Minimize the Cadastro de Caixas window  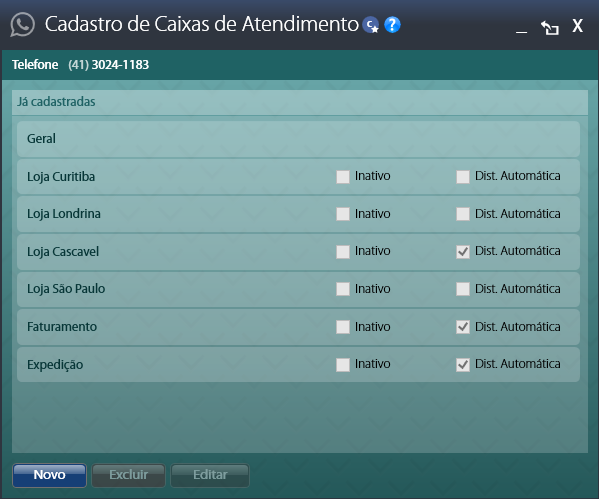pyautogui.click(x=521, y=31)
